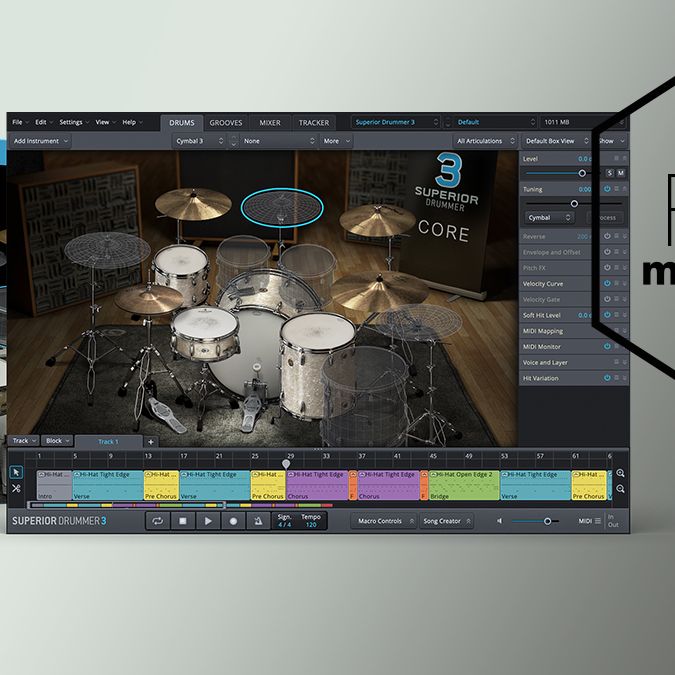The width and height of the screenshot is (675, 675).
Task: Toggle the Hit Variation power switch
Action: (607, 378)
